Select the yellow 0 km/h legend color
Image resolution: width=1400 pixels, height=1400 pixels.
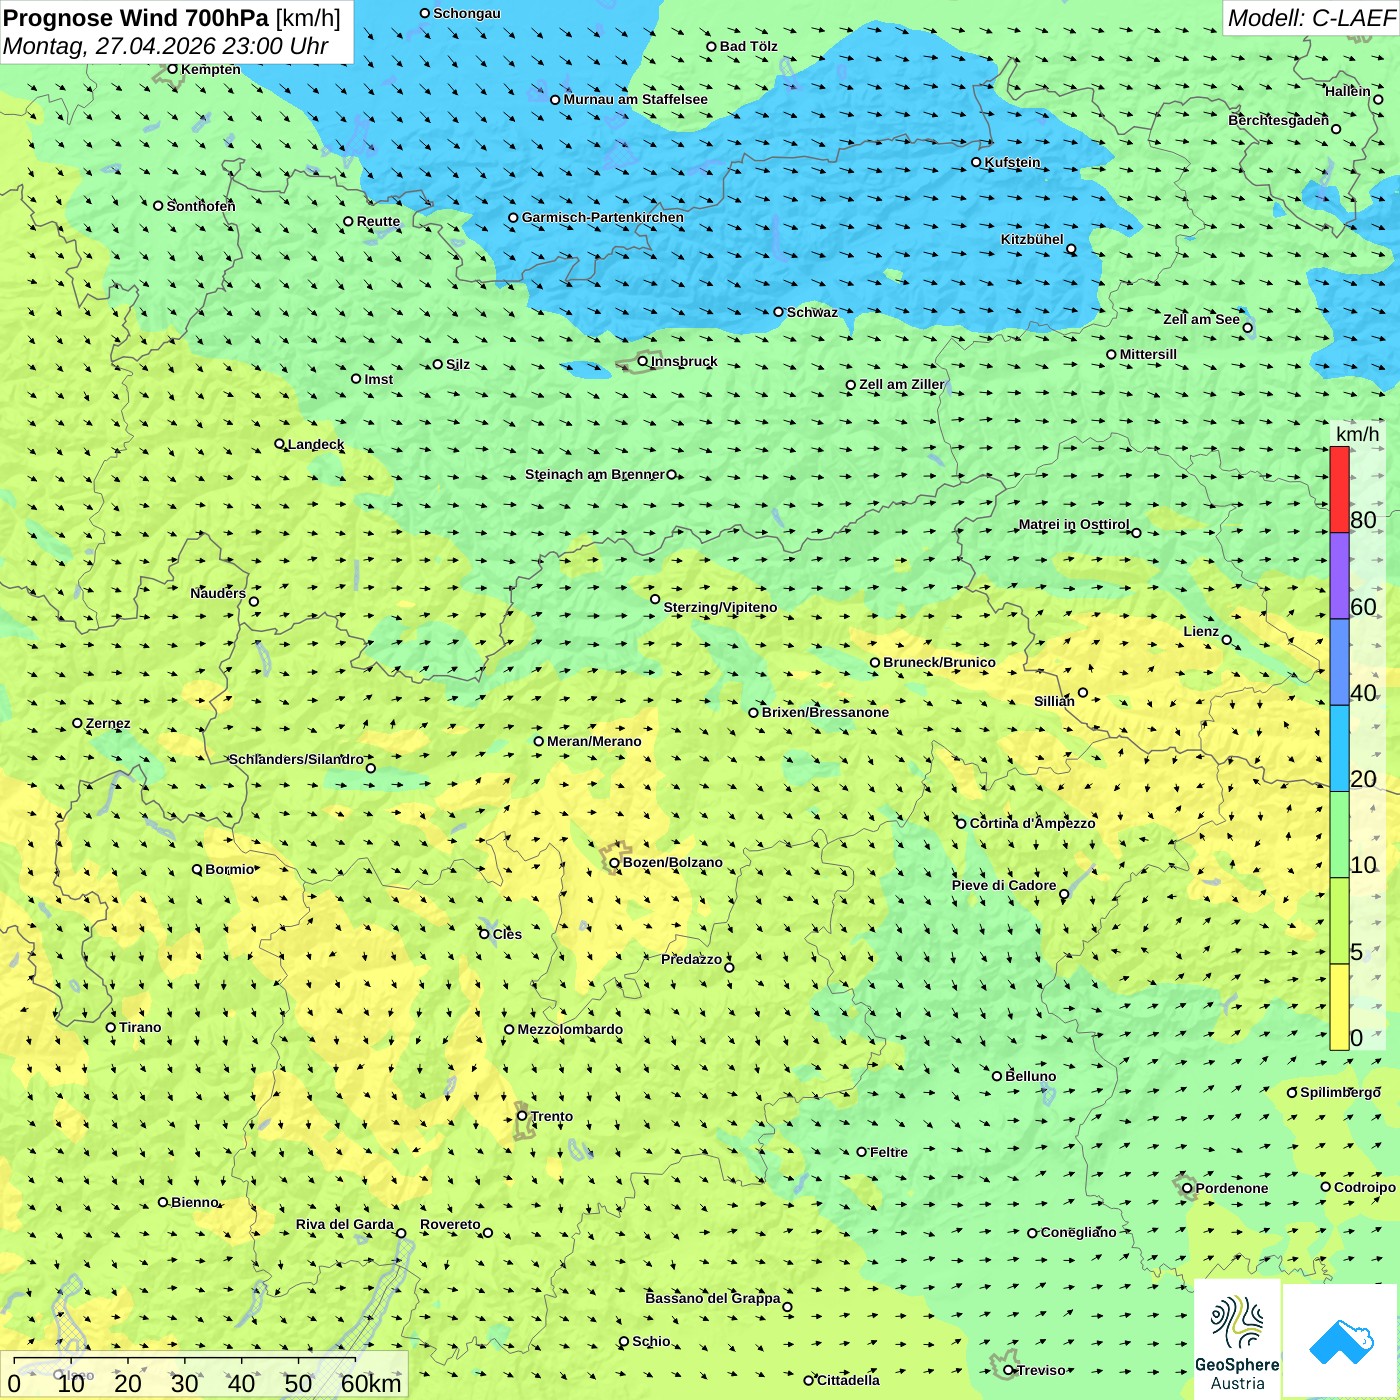pos(1339,1007)
